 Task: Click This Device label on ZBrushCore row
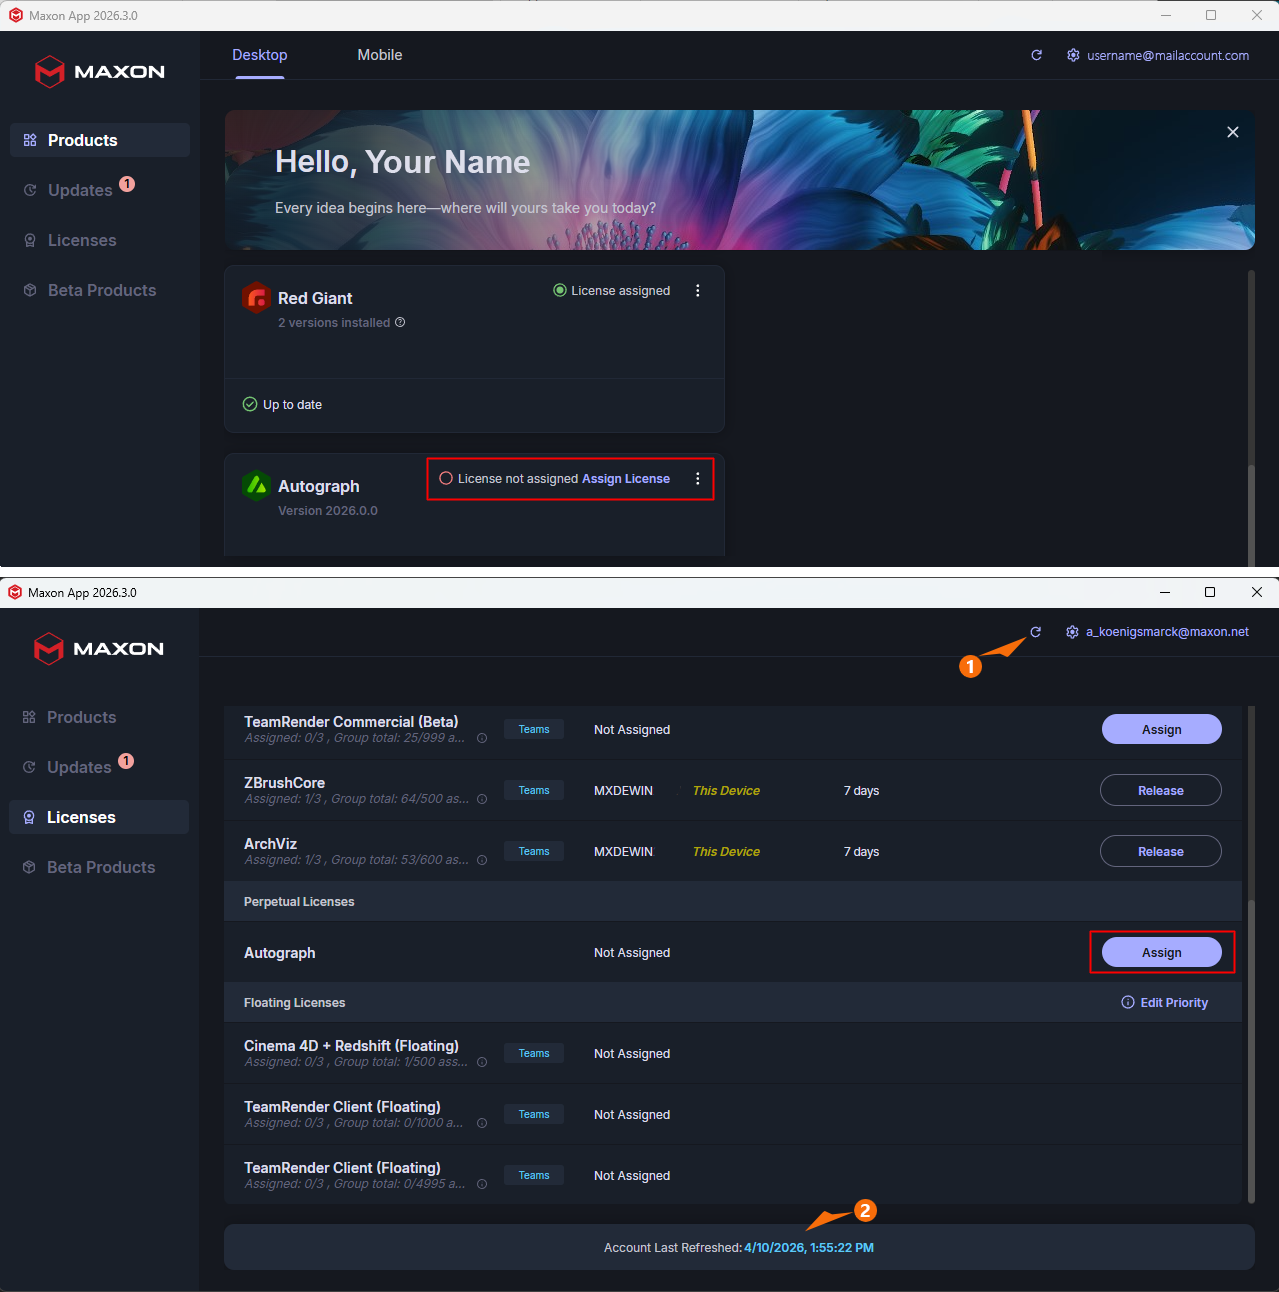[726, 790]
